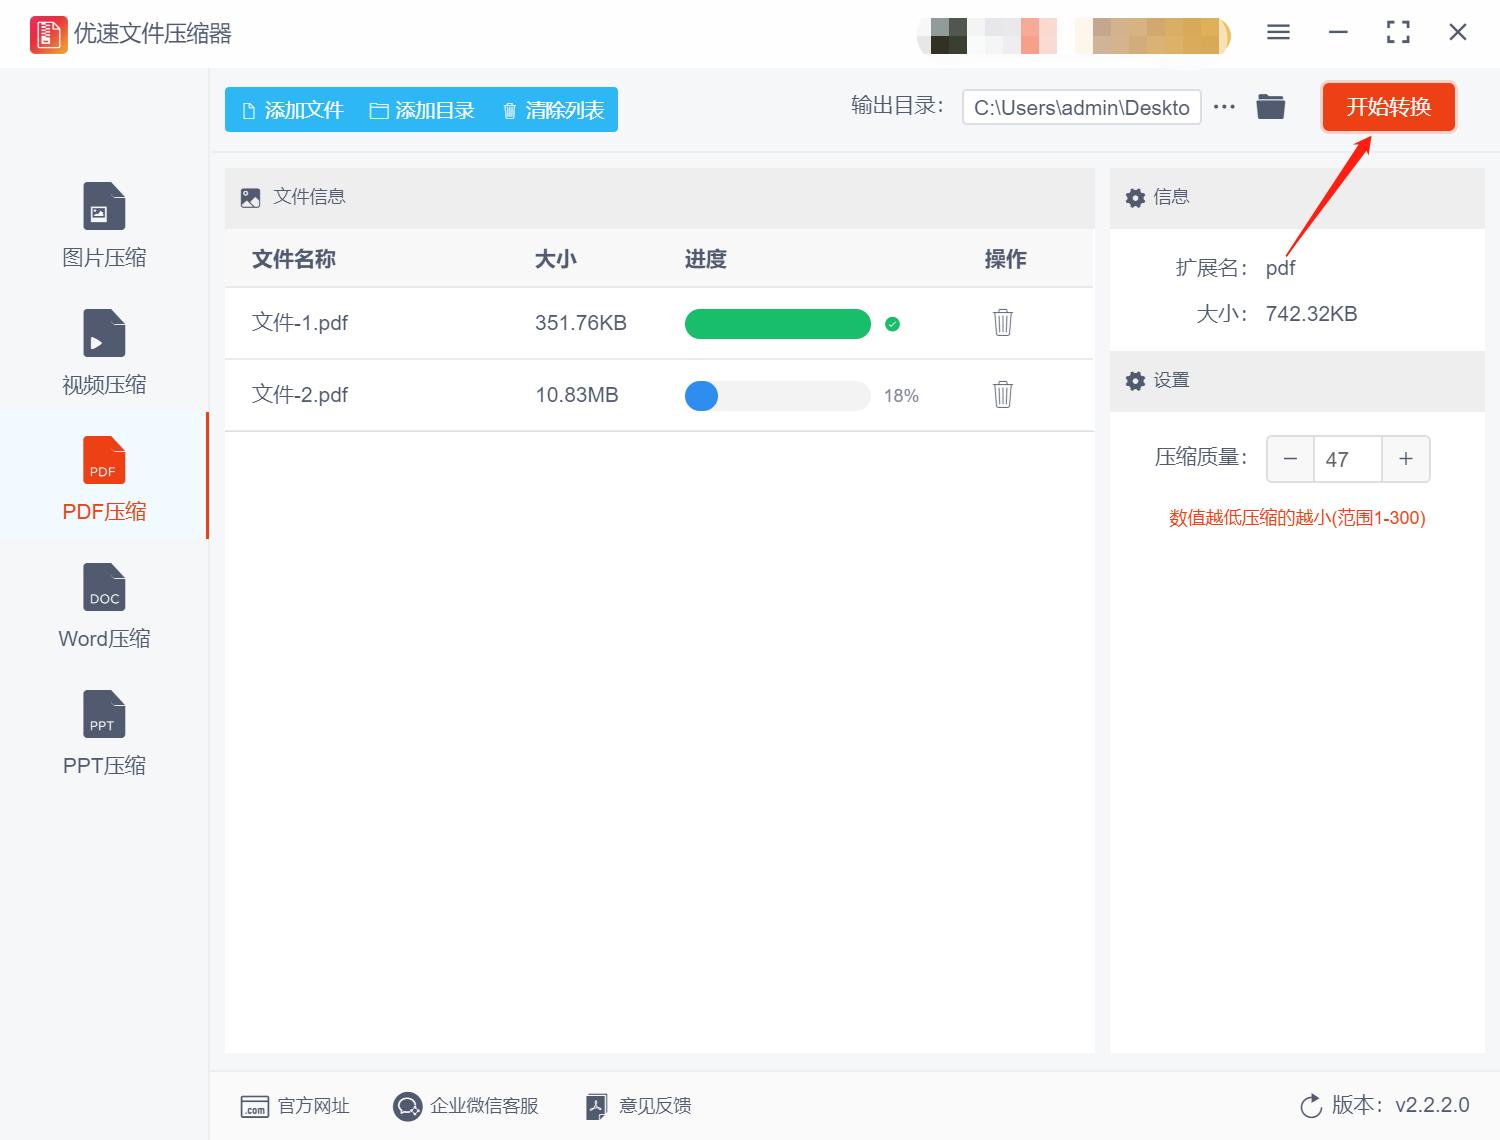
Task: Open the output directory browse ... menu
Action: click(x=1224, y=107)
